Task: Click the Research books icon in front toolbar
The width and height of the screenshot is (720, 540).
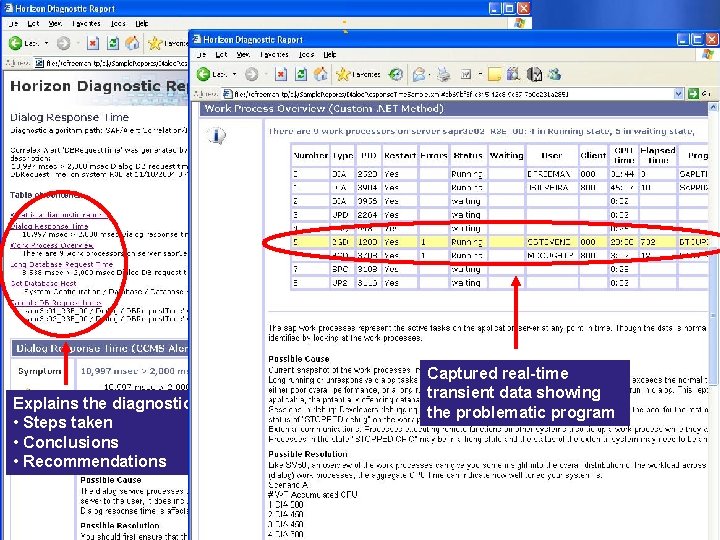Action: pyautogui.click(x=513, y=74)
